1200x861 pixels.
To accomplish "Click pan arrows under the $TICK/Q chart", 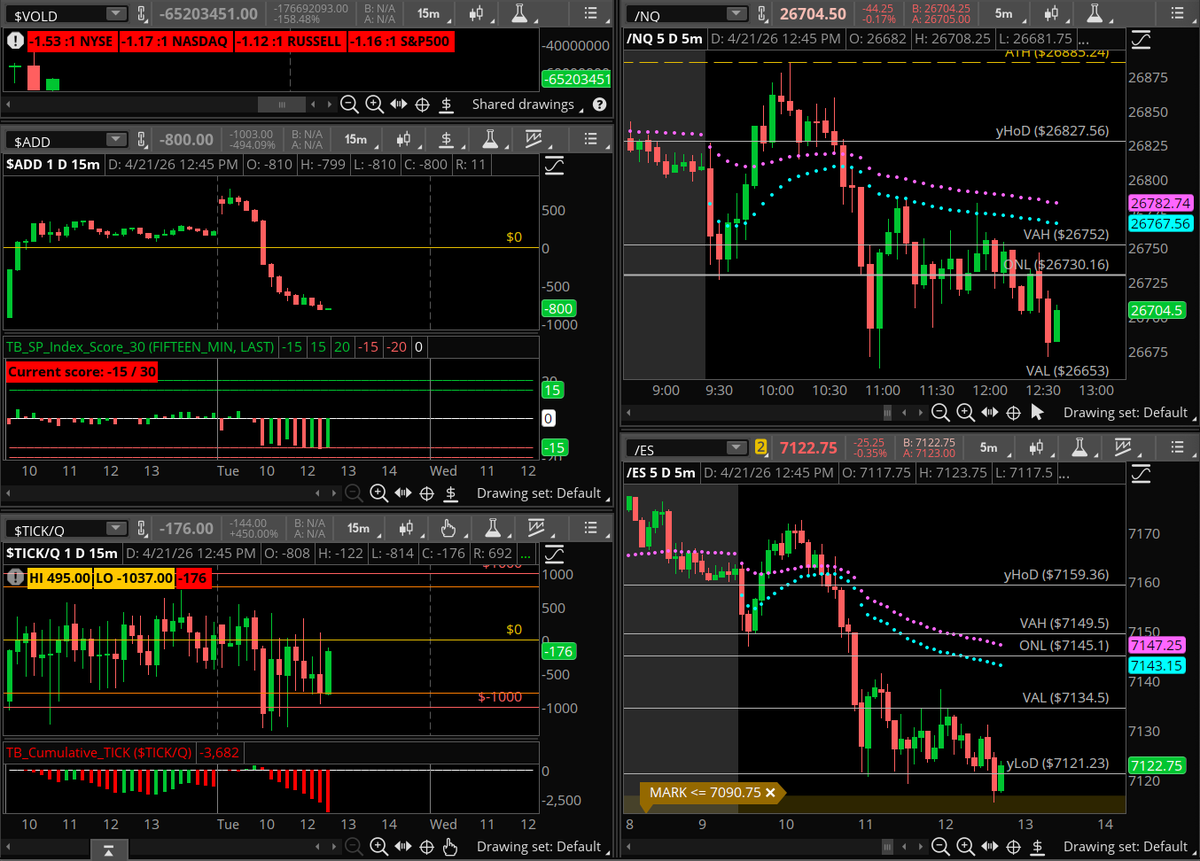I will pyautogui.click(x=403, y=846).
